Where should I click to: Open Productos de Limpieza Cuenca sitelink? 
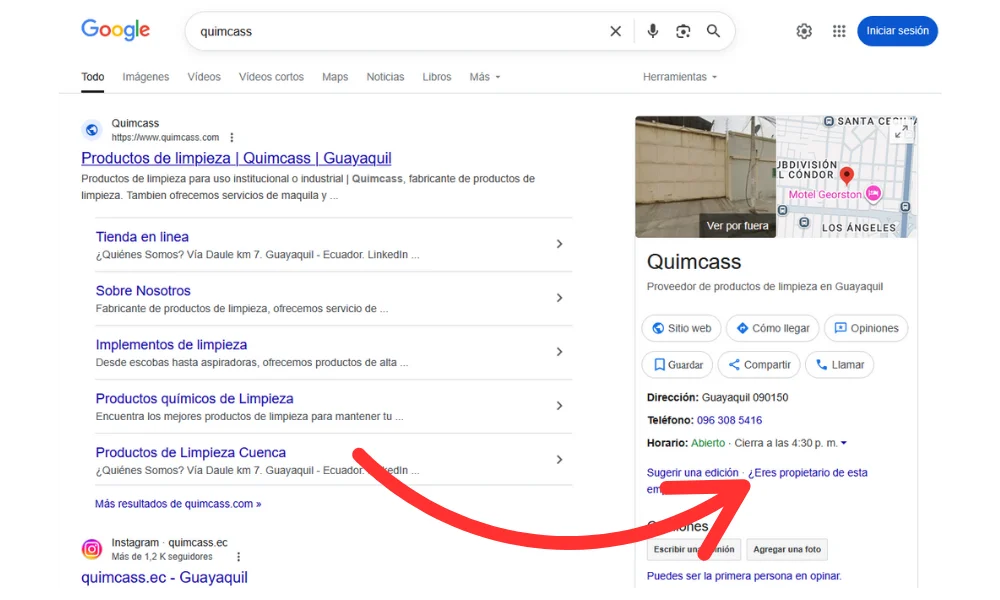pyautogui.click(x=191, y=452)
